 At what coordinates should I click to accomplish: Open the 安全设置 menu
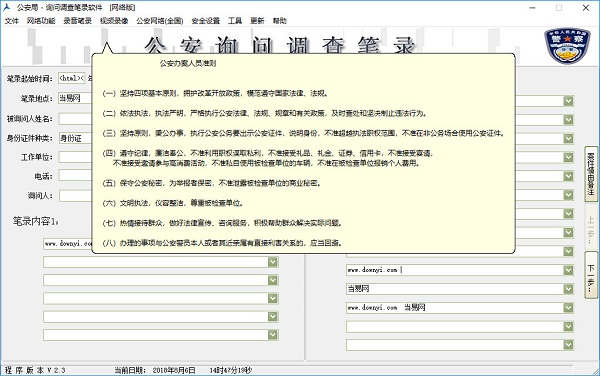click(x=205, y=21)
